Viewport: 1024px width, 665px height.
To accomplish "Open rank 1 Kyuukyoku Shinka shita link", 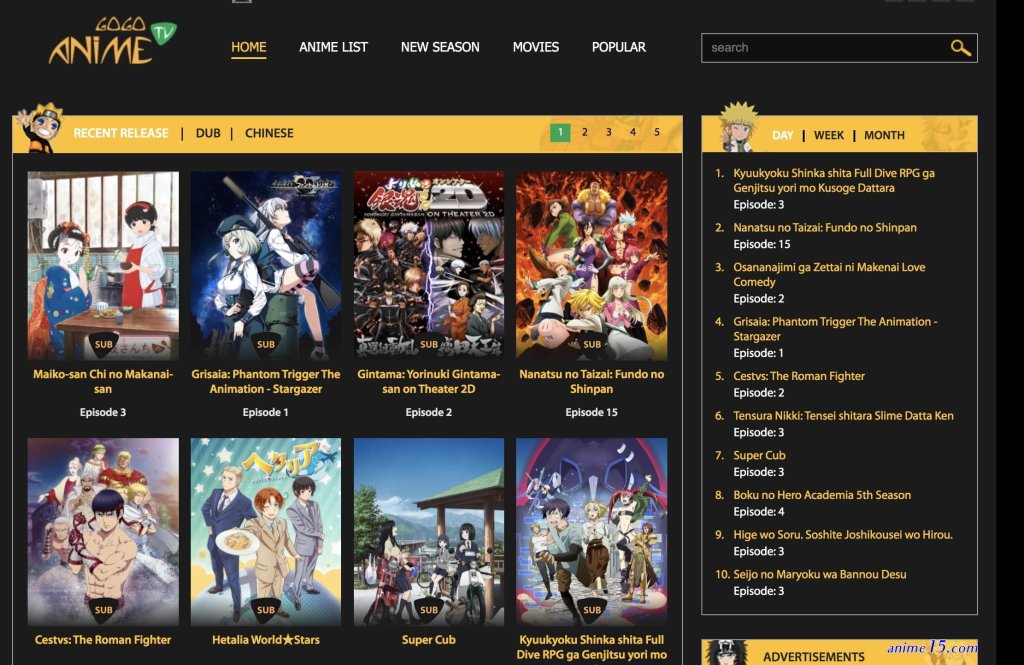I will point(834,180).
